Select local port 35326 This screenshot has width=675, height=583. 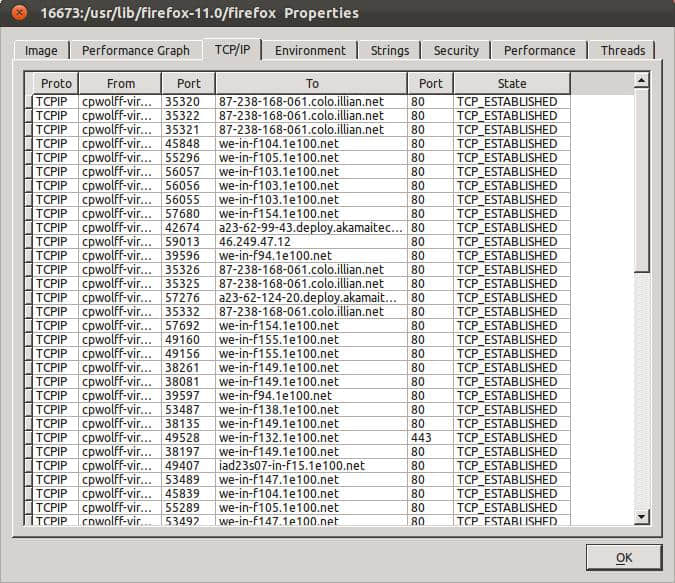[x=189, y=270]
